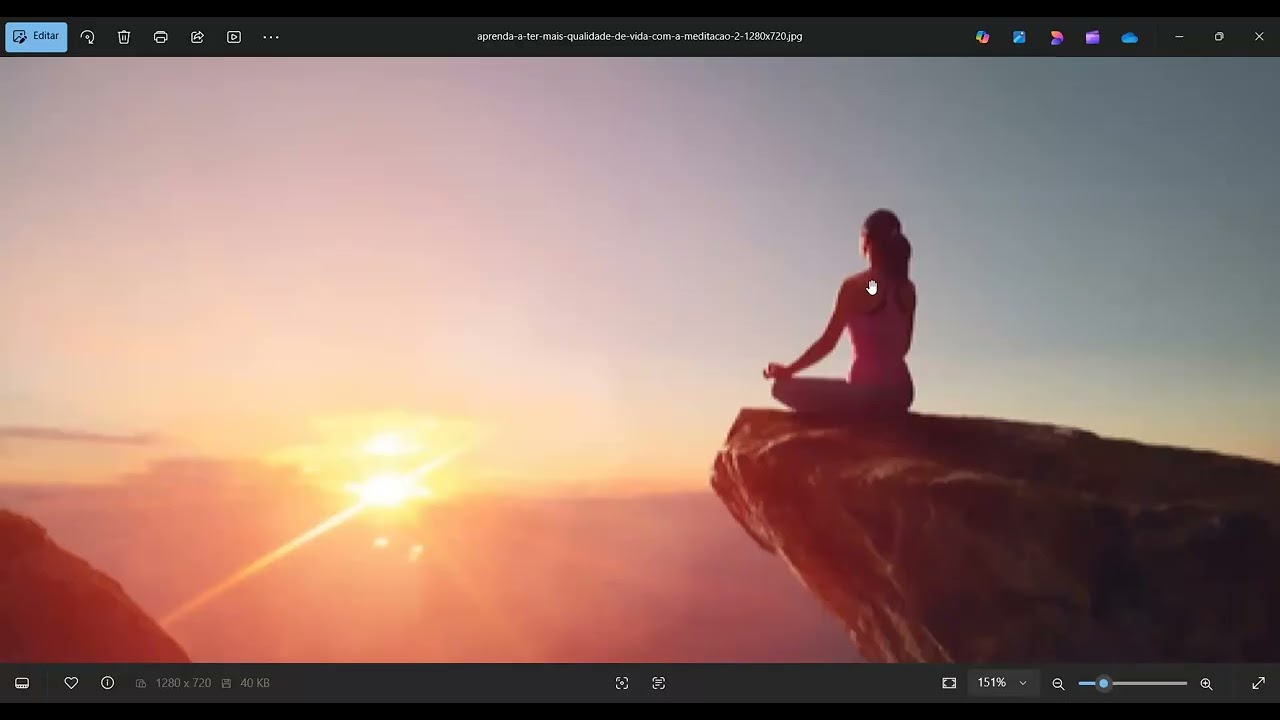Toggle the filmstrip at bottom left

(x=22, y=683)
